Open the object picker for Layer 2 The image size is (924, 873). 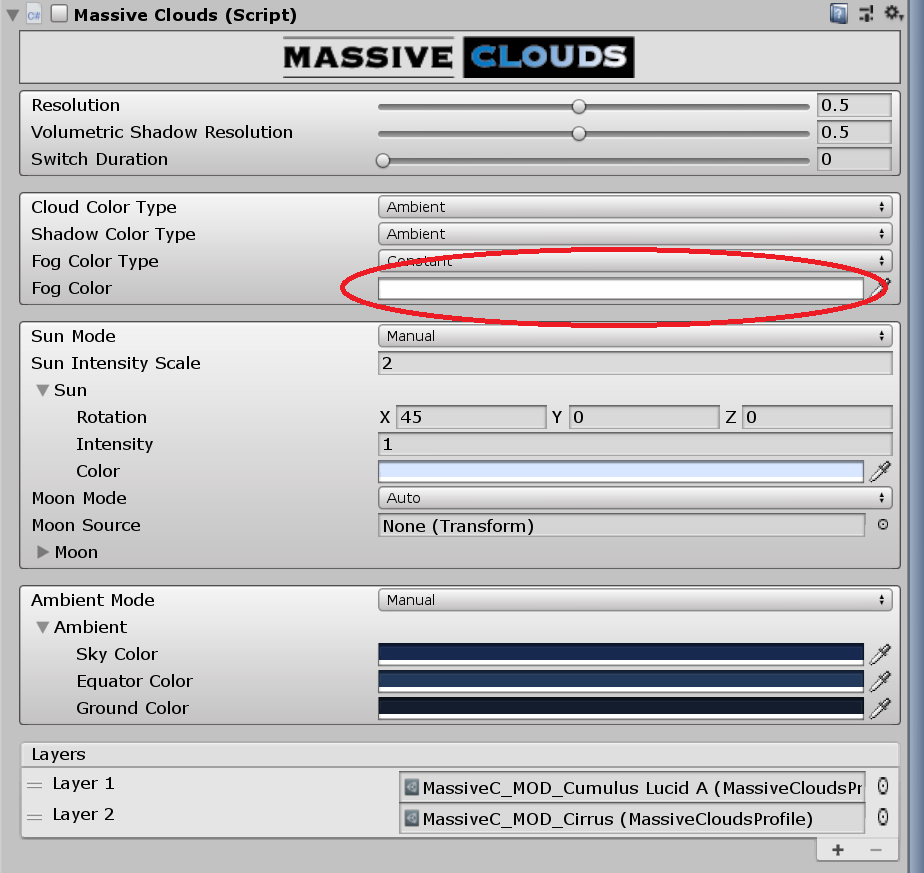tap(883, 817)
